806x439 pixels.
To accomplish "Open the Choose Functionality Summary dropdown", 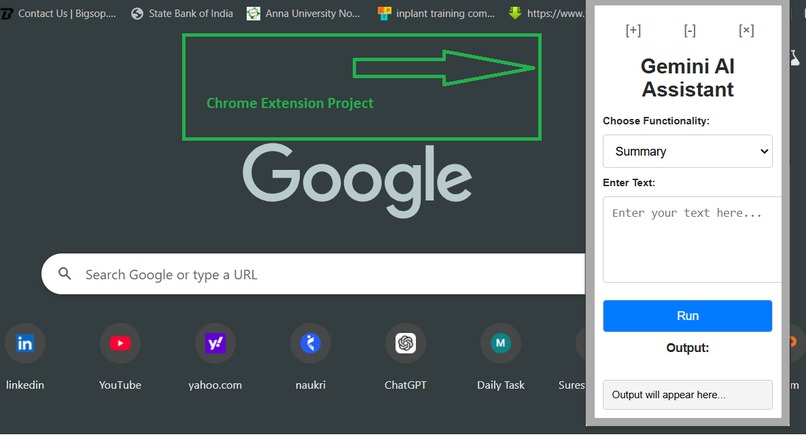I will coord(687,151).
